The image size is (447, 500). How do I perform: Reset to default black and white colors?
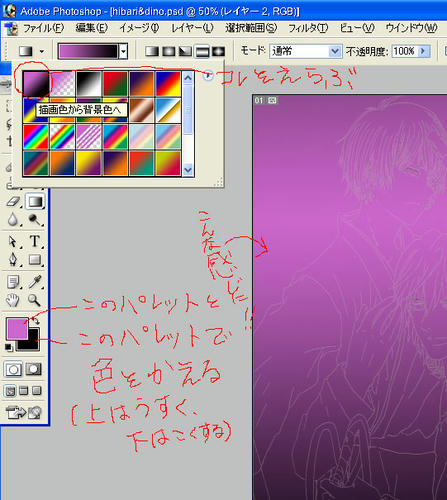pos(9,347)
